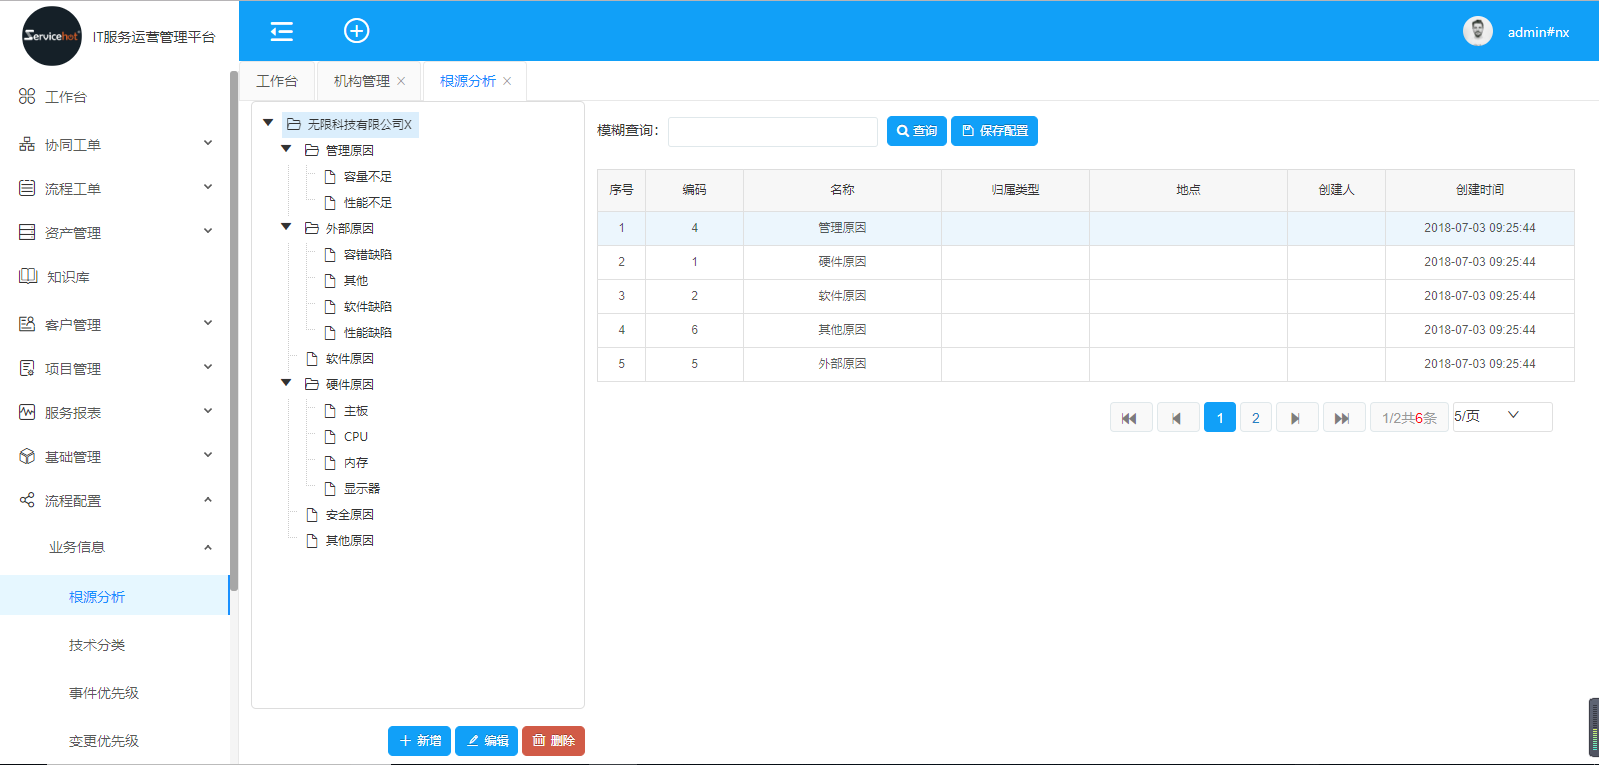1599x765 pixels.
Task: Click the red 删除 button
Action: coord(553,741)
